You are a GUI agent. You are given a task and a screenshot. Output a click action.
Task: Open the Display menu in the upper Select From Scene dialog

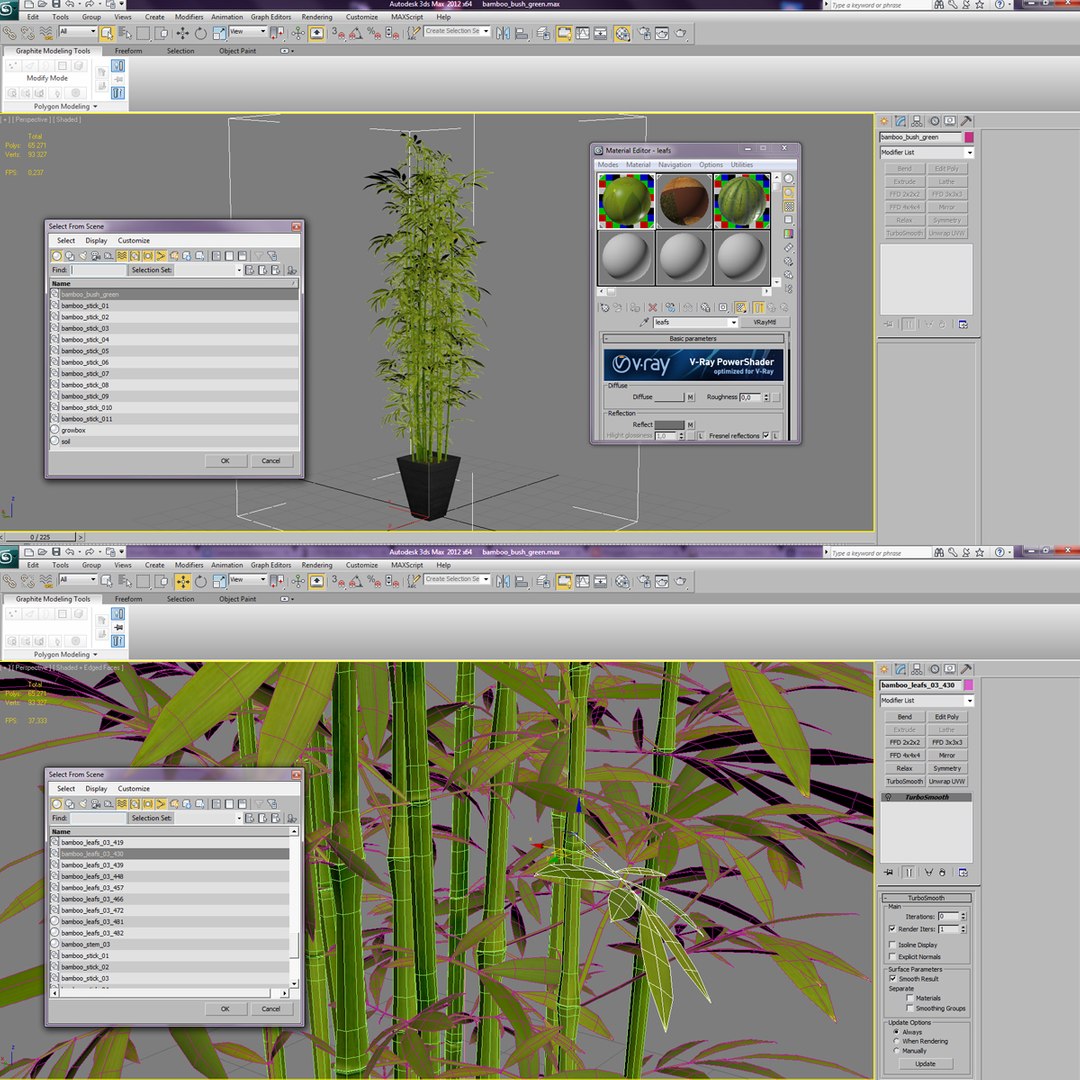point(96,240)
